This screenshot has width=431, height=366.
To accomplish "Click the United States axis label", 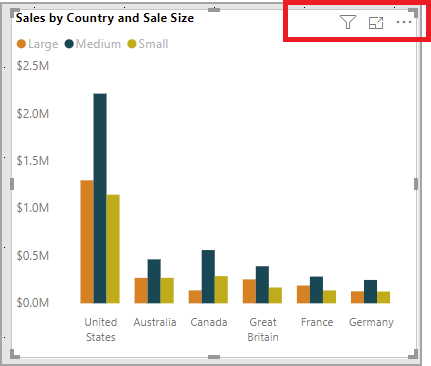I will click(100, 330).
